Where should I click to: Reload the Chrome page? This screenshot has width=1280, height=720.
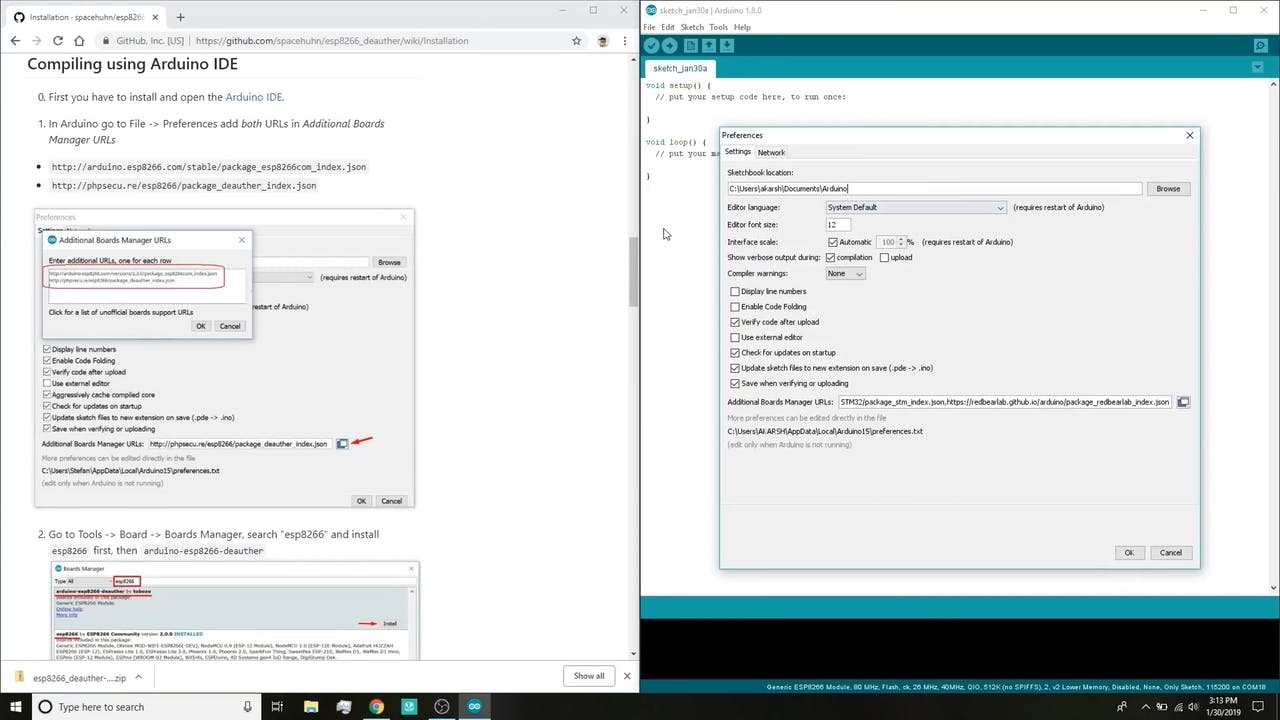(x=58, y=41)
